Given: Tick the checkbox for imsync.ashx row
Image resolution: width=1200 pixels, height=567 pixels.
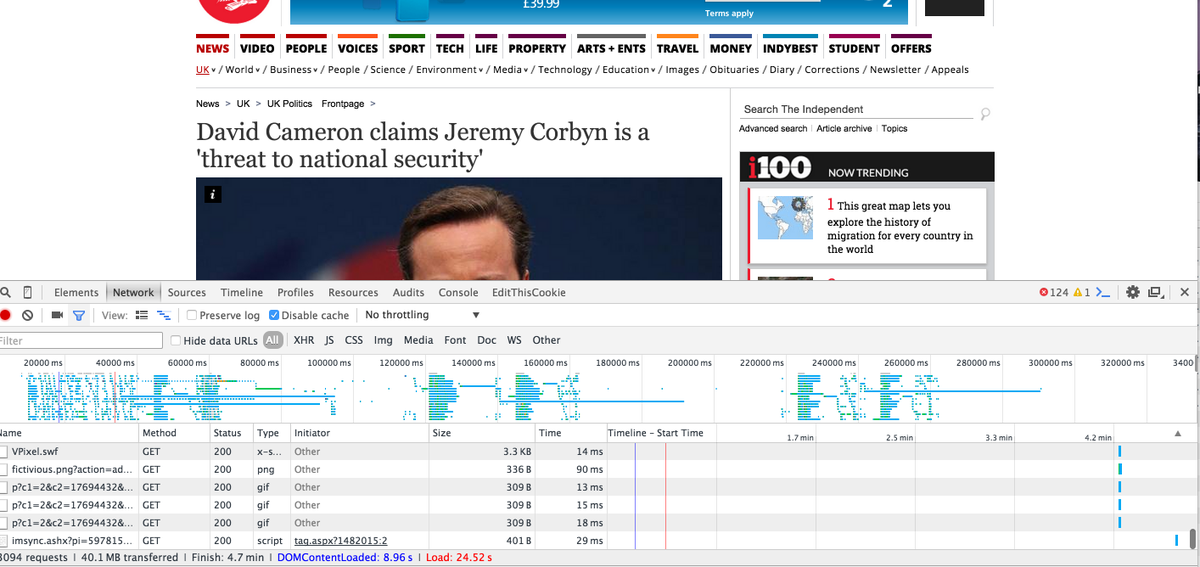Looking at the screenshot, I should pyautogui.click(x=4, y=540).
